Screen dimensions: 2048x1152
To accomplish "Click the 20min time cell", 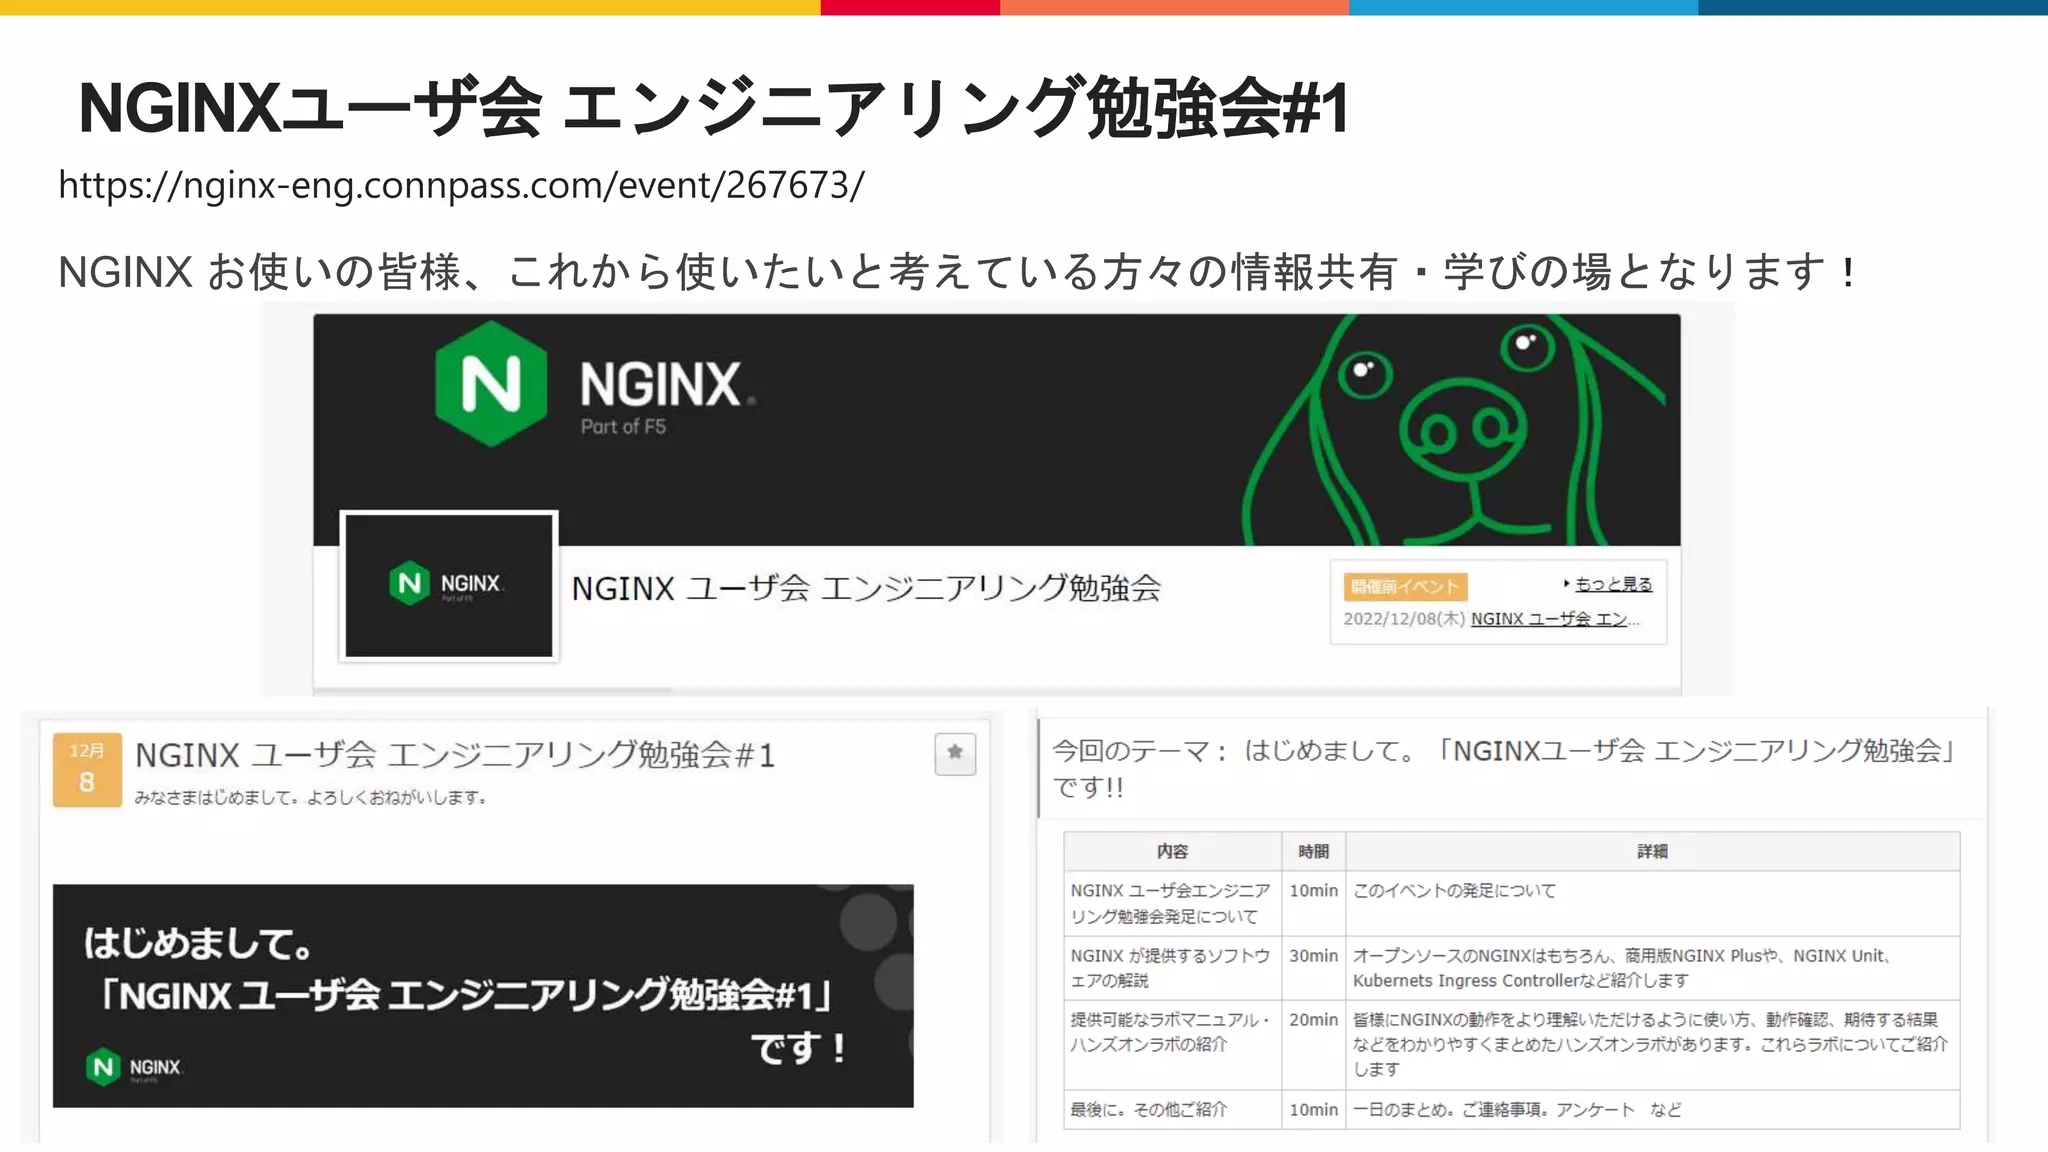I will 1313,1045.
